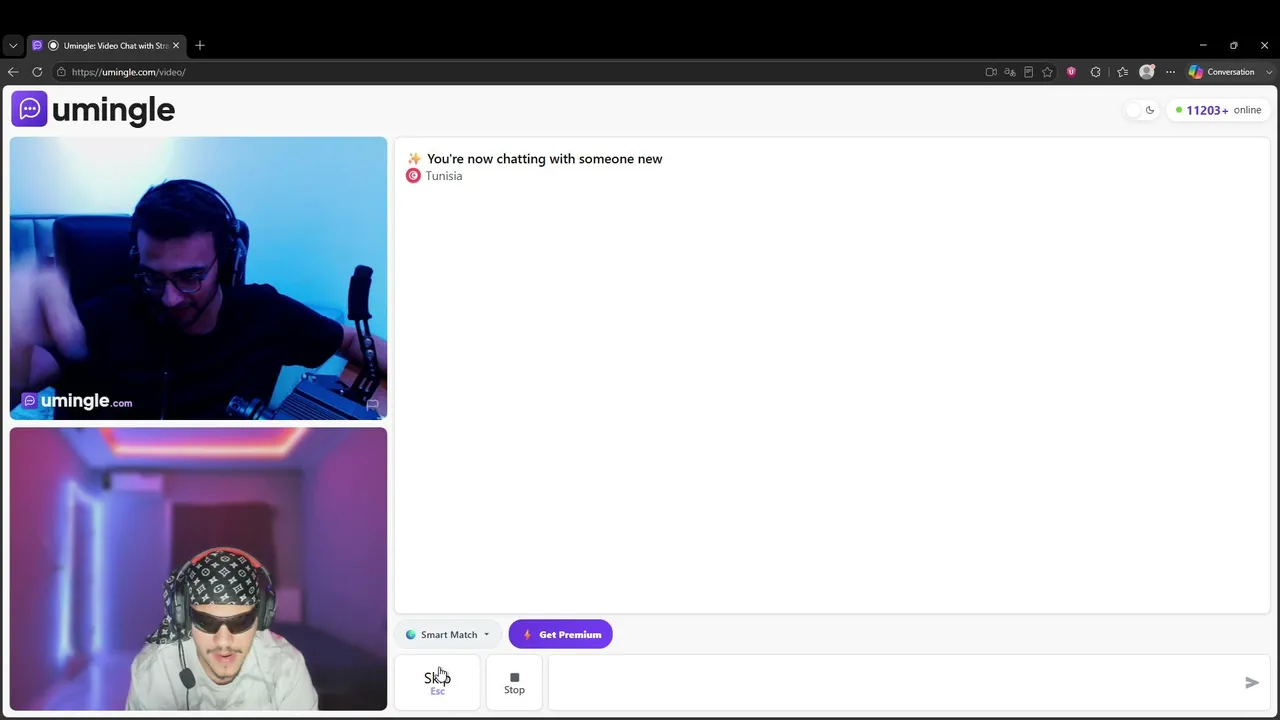Click the report flag on stranger video

pos(372,405)
